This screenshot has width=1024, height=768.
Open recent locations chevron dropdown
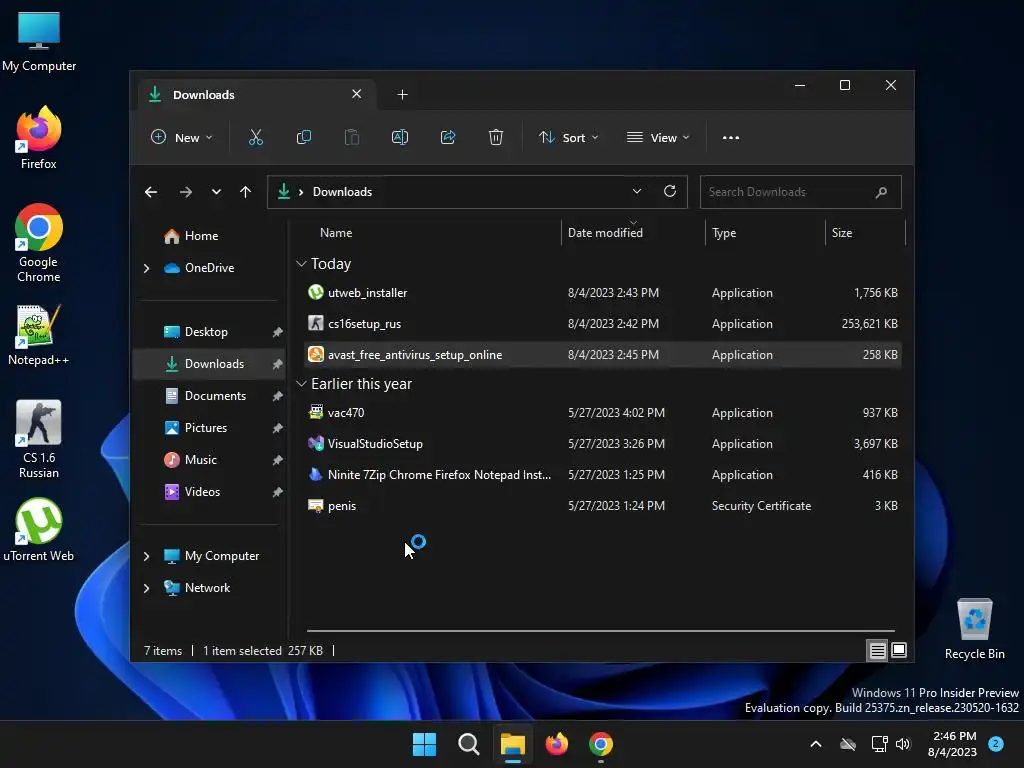tap(216, 192)
